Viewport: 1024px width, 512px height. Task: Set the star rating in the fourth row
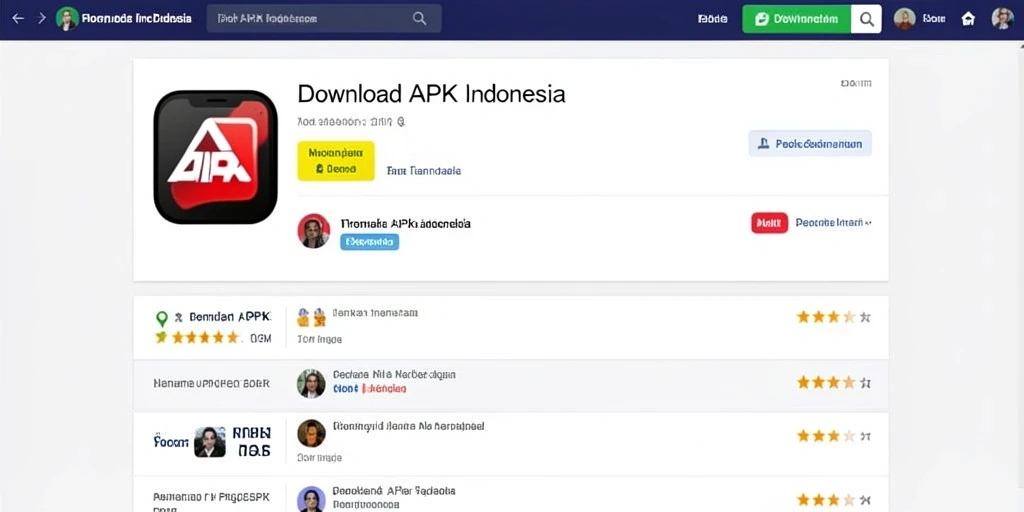coord(833,501)
